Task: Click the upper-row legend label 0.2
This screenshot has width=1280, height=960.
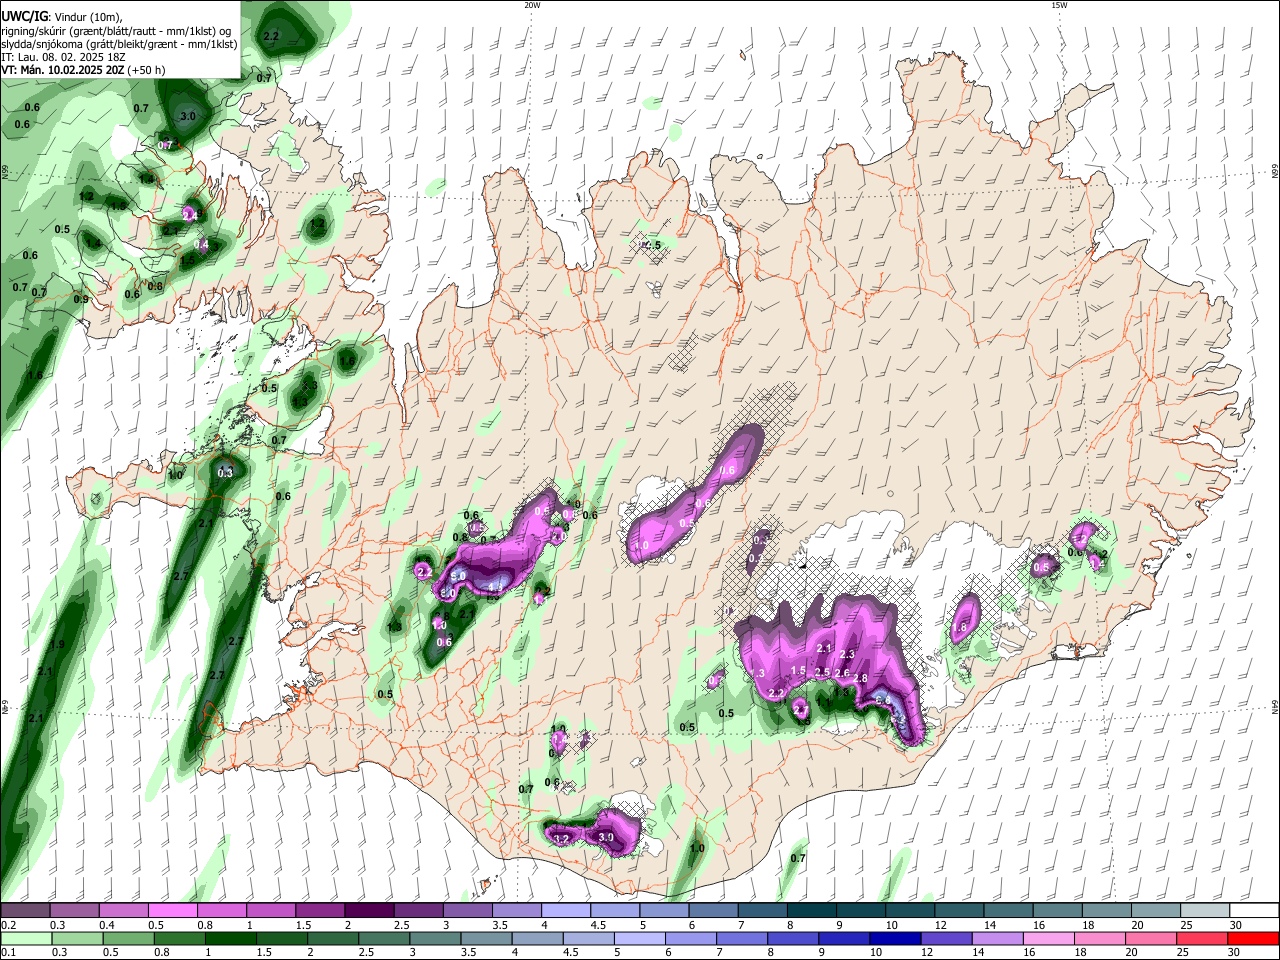Action: pos(9,925)
